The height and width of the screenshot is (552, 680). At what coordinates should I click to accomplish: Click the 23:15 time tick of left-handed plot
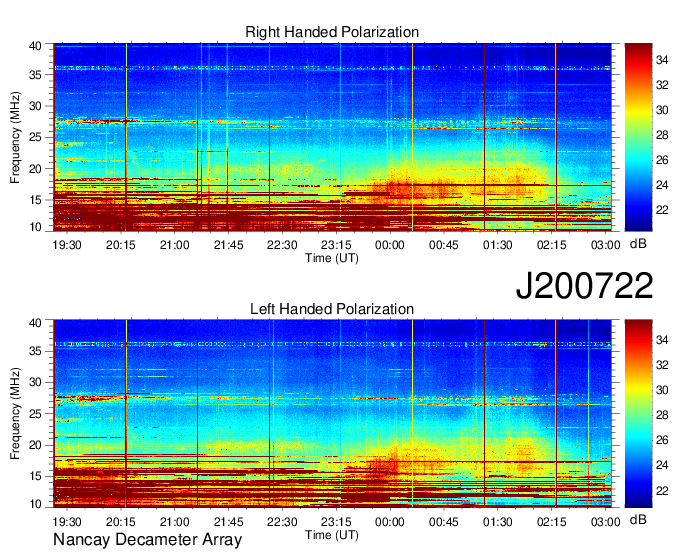[x=336, y=521]
